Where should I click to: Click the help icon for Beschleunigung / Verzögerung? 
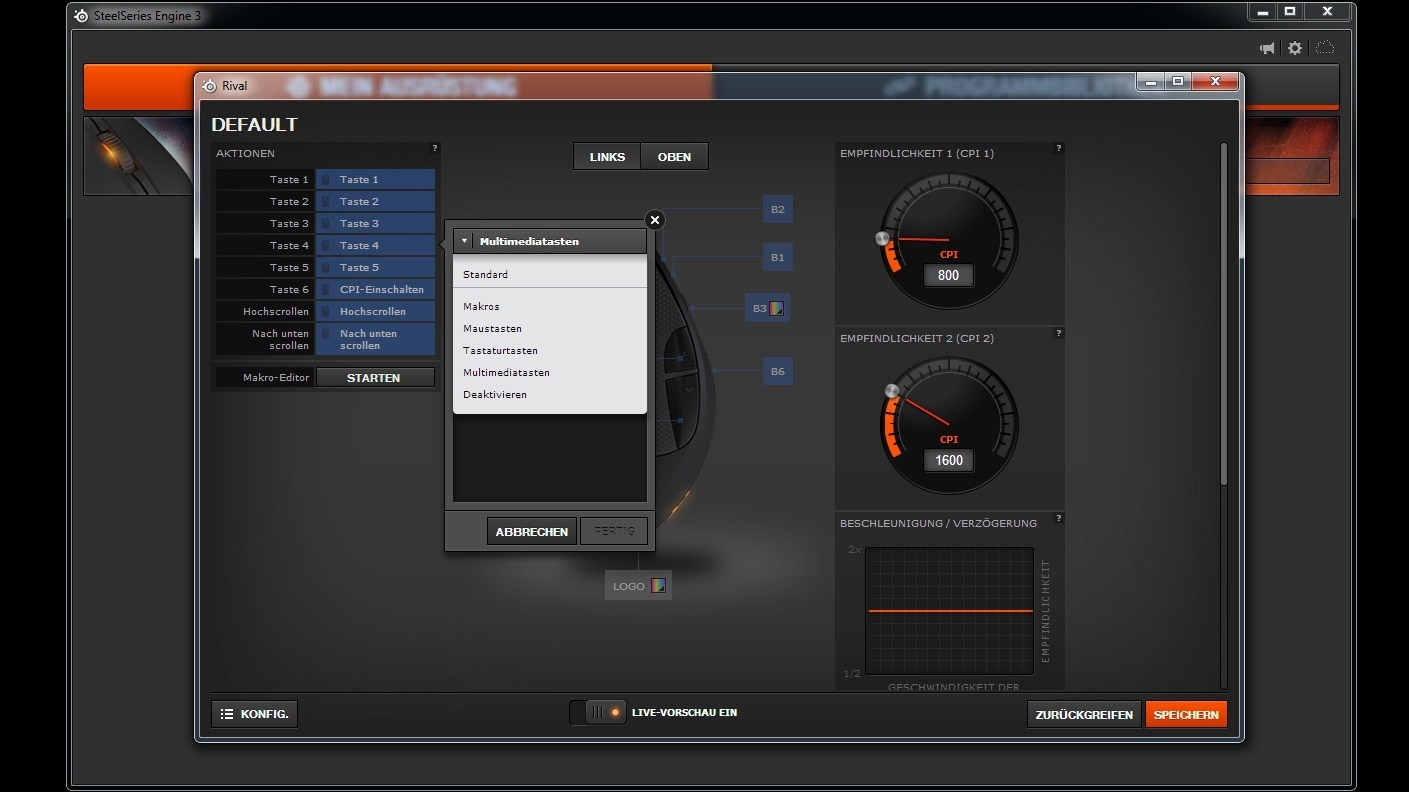click(x=1058, y=518)
